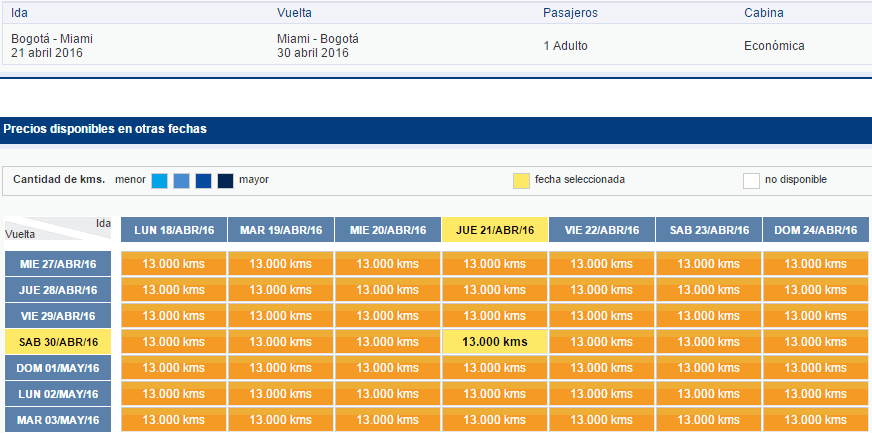Pick 13.000 kms for SAB 23 and DOM 01/MAY
The height and width of the screenshot is (433, 872).
pyautogui.click(x=708, y=367)
